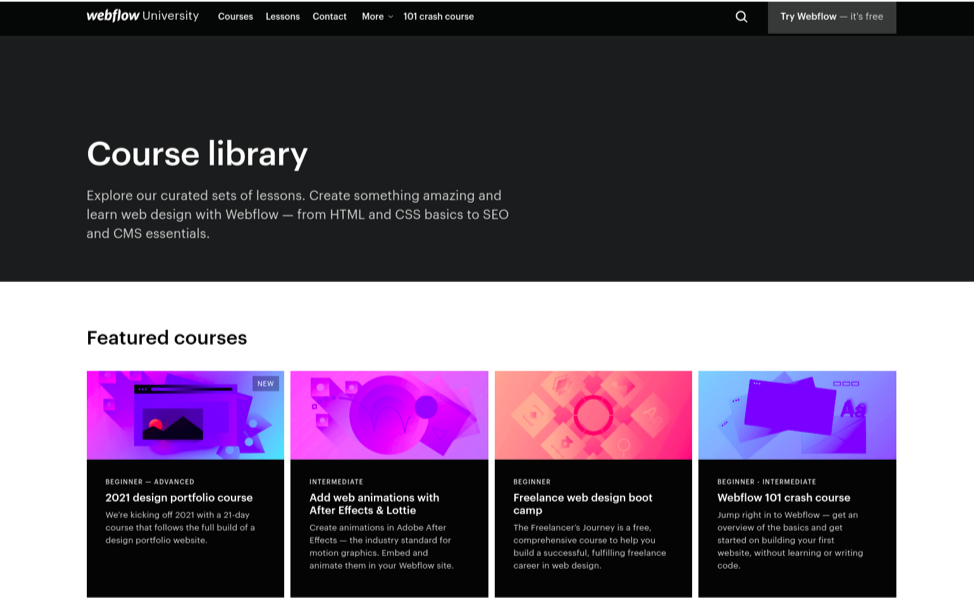974x602 pixels.
Task: Click the Course library heading
Action: click(197, 154)
